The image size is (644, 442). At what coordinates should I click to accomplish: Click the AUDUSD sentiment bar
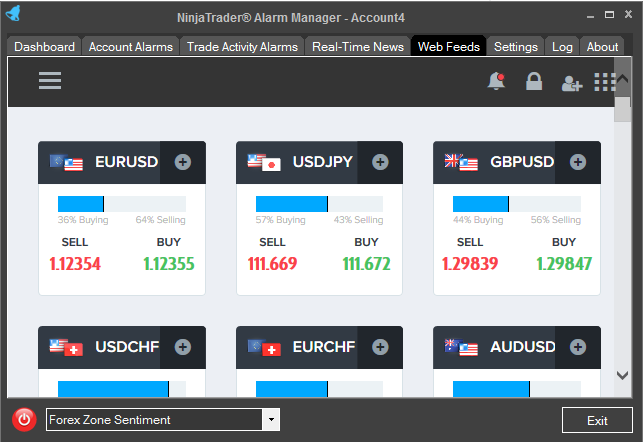[x=517, y=389]
